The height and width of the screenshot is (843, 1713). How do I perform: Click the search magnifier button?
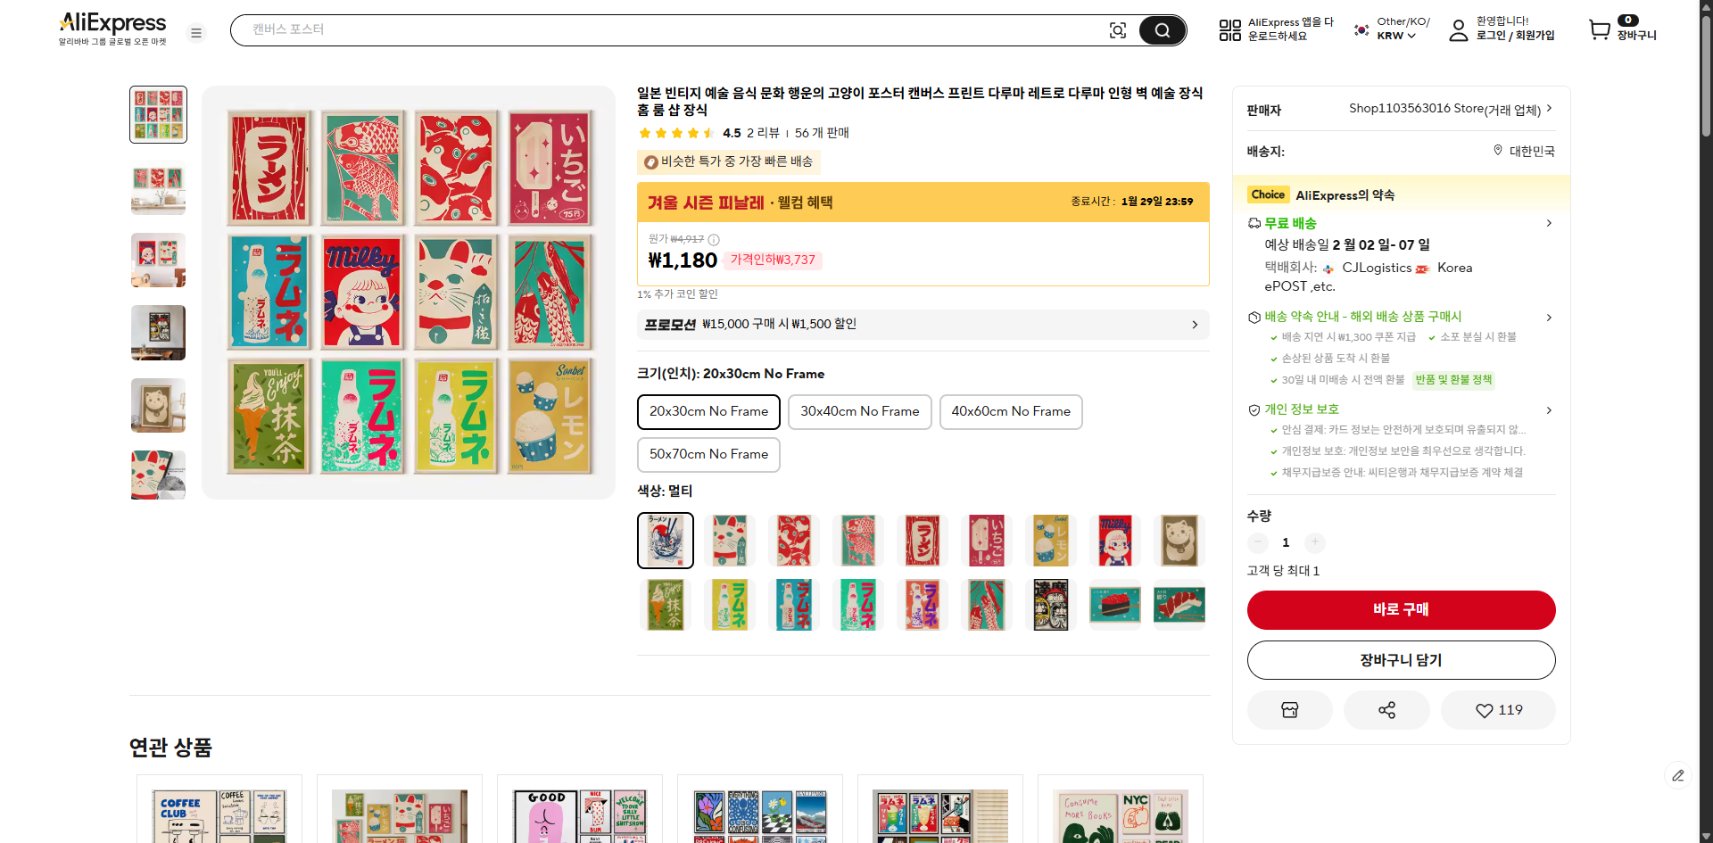point(1162,30)
